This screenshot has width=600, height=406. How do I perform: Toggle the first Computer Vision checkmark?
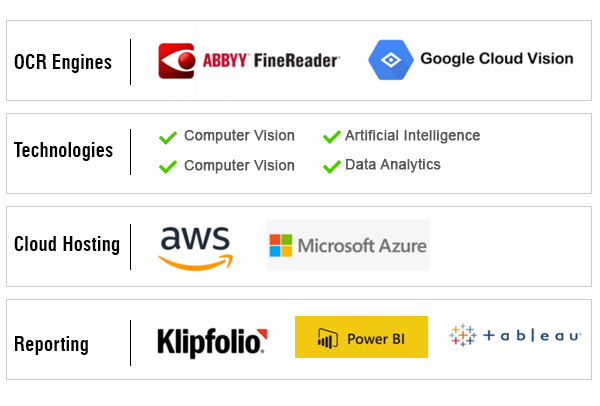168,138
